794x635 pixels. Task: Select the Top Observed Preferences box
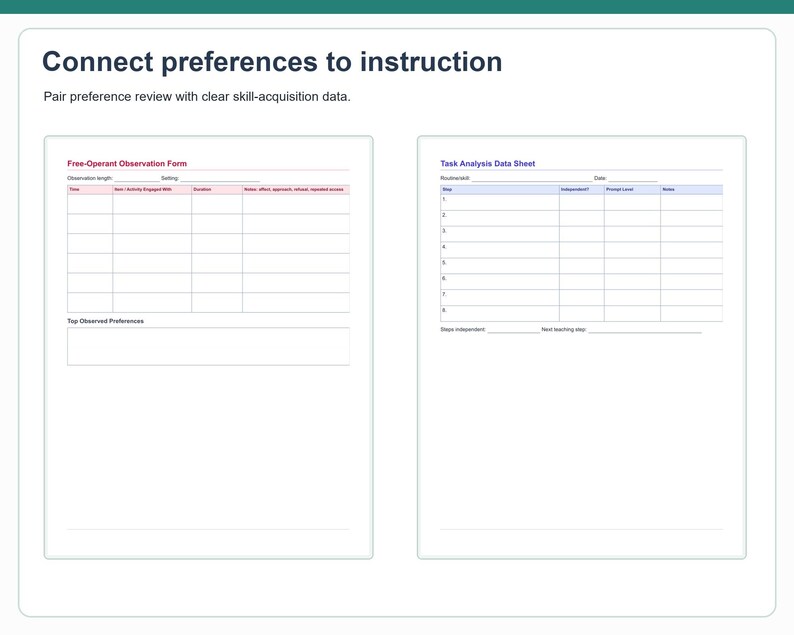click(x=209, y=346)
